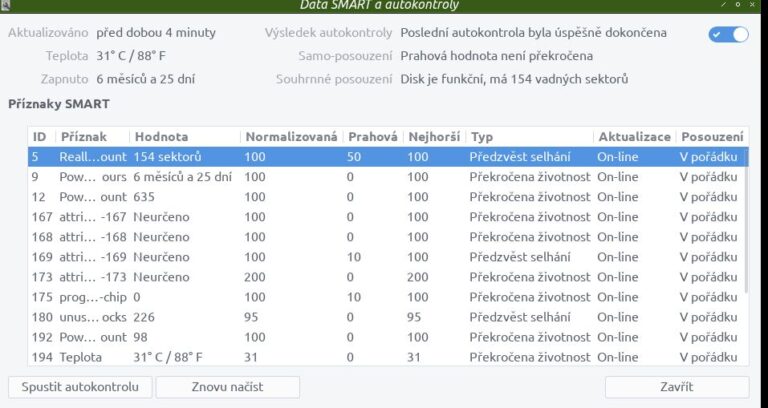The width and height of the screenshot is (768, 408).
Task: Close window via titlebar X icon
Action: [x=752, y=4]
